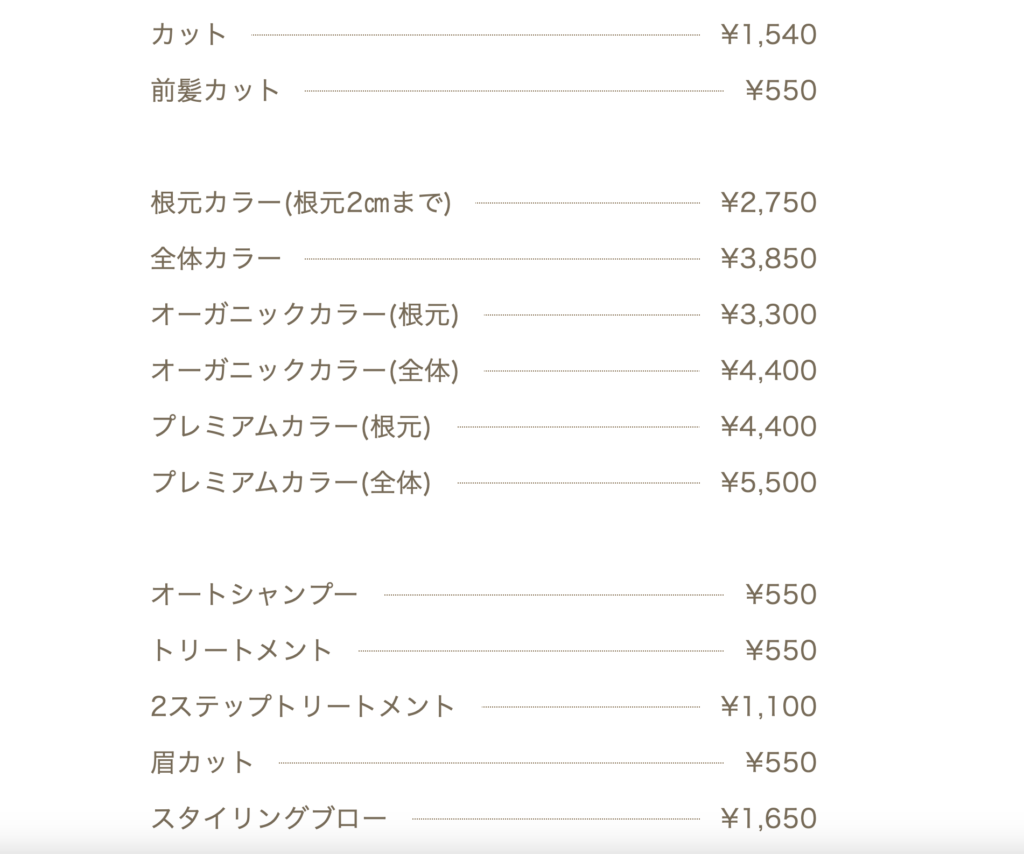This screenshot has height=854, width=1024.
Task: Click オーガニックカラー(根元) label
Action: [x=304, y=315]
